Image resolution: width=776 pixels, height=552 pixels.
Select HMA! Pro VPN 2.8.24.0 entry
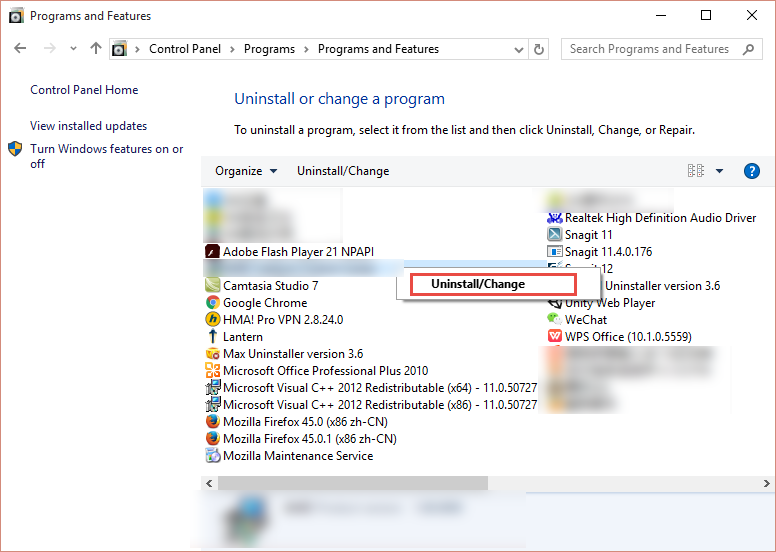coord(283,320)
